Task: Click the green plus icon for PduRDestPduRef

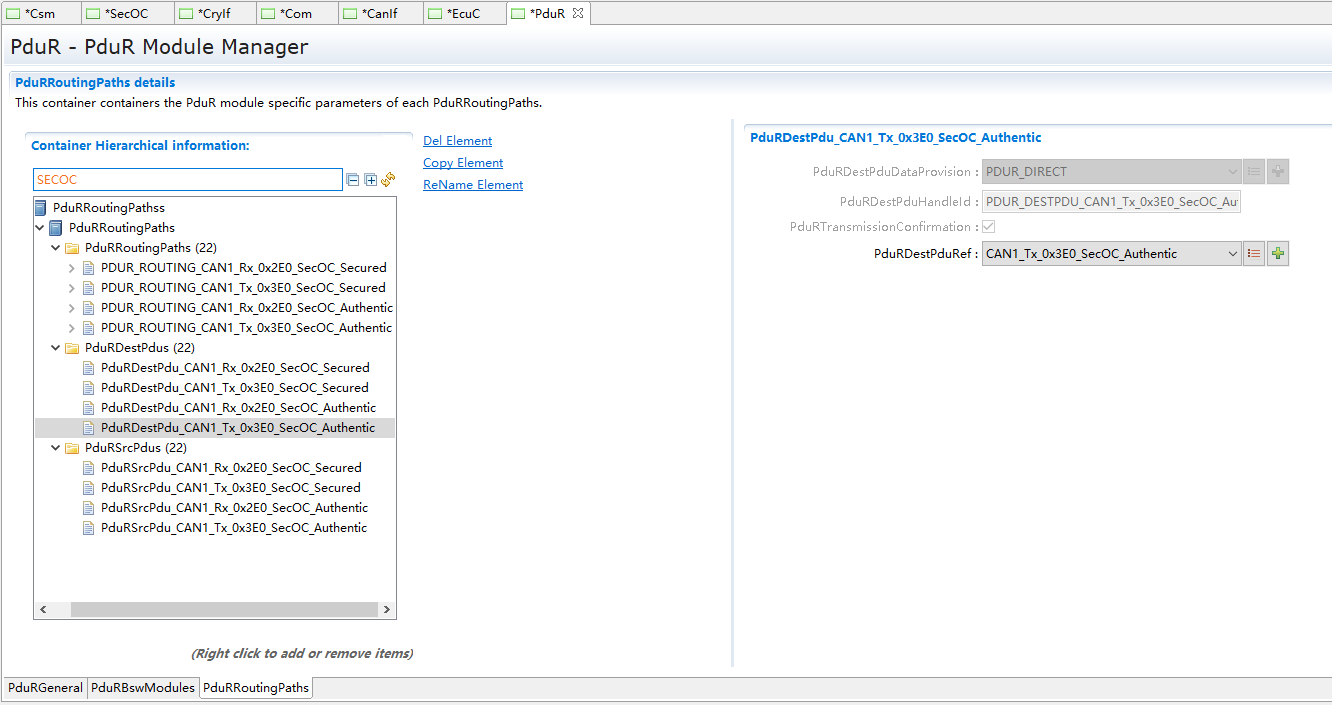Action: pyautogui.click(x=1278, y=254)
